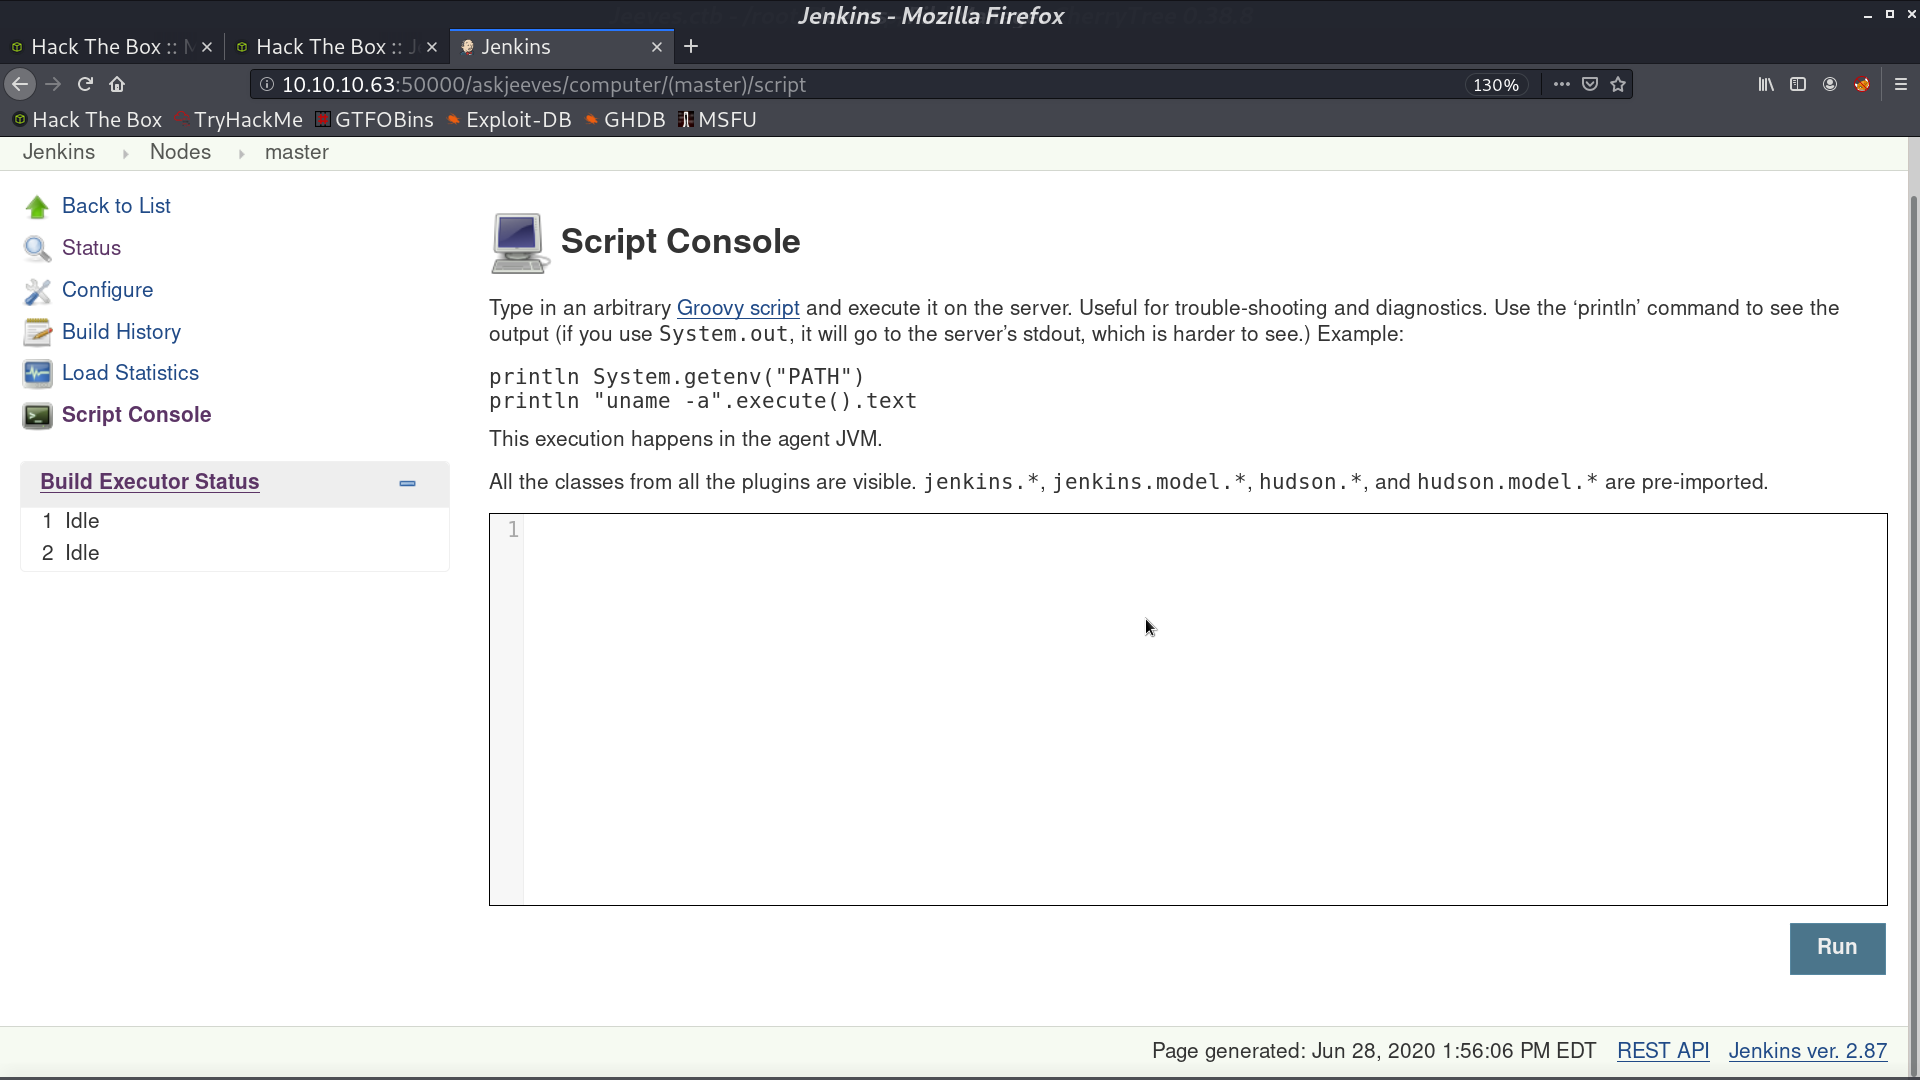Open MSFU bookmark
Image resolution: width=1920 pixels, height=1080 pixels.
[717, 120]
